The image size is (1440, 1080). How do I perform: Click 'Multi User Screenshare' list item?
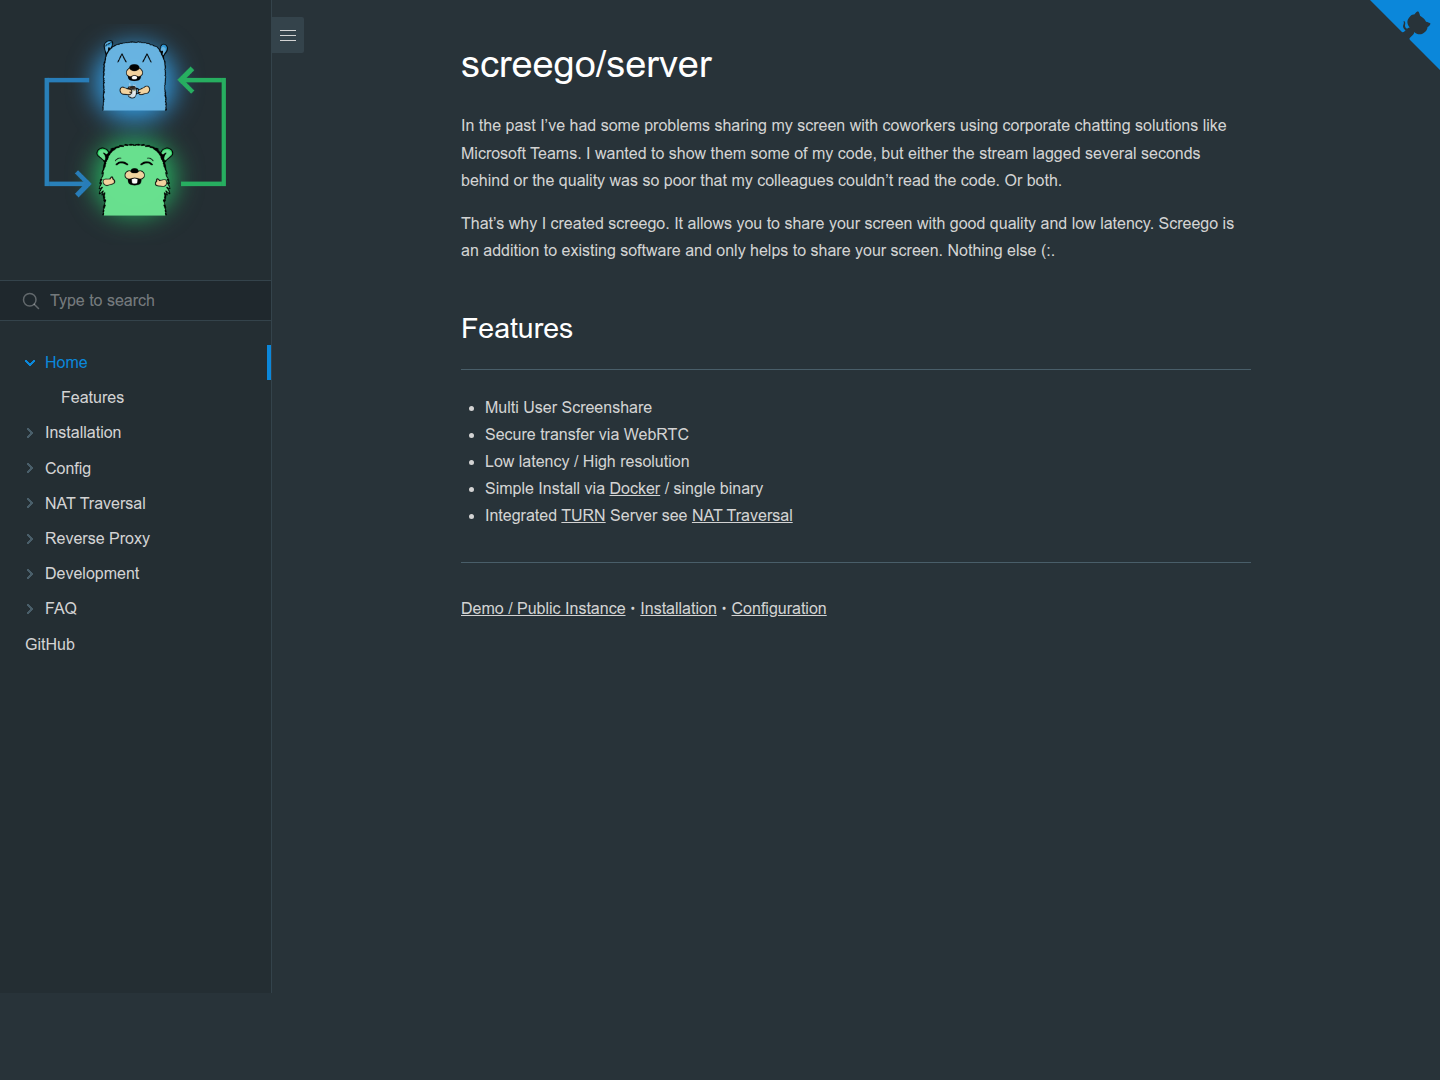click(x=568, y=407)
